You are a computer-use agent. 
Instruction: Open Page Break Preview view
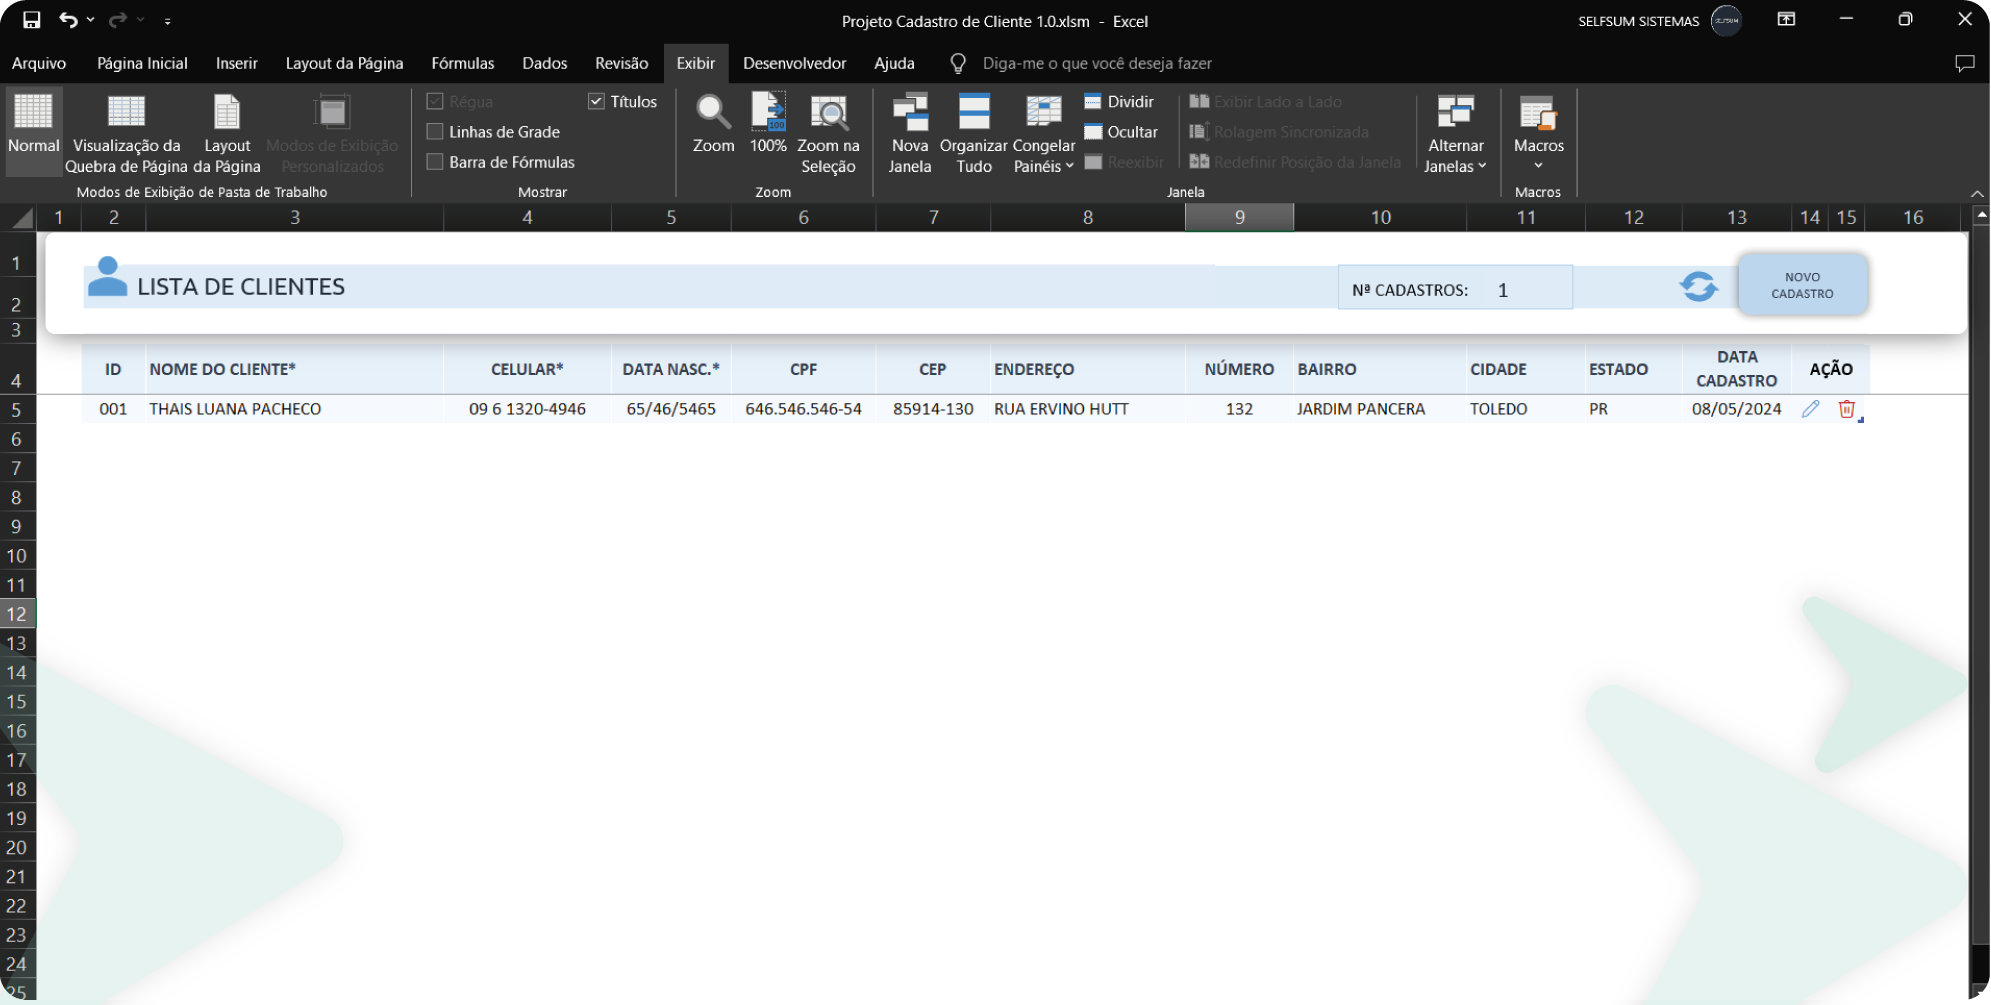point(126,134)
